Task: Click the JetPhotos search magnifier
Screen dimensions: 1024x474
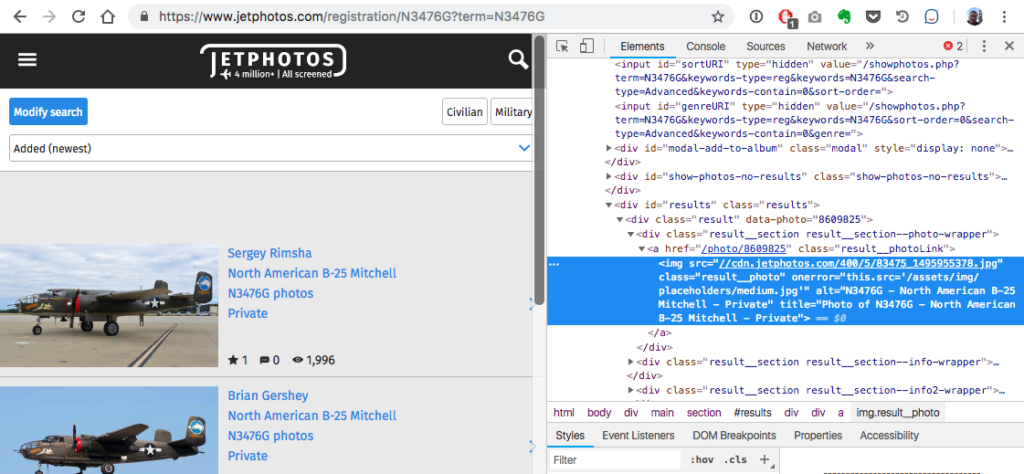Action: click(x=519, y=60)
